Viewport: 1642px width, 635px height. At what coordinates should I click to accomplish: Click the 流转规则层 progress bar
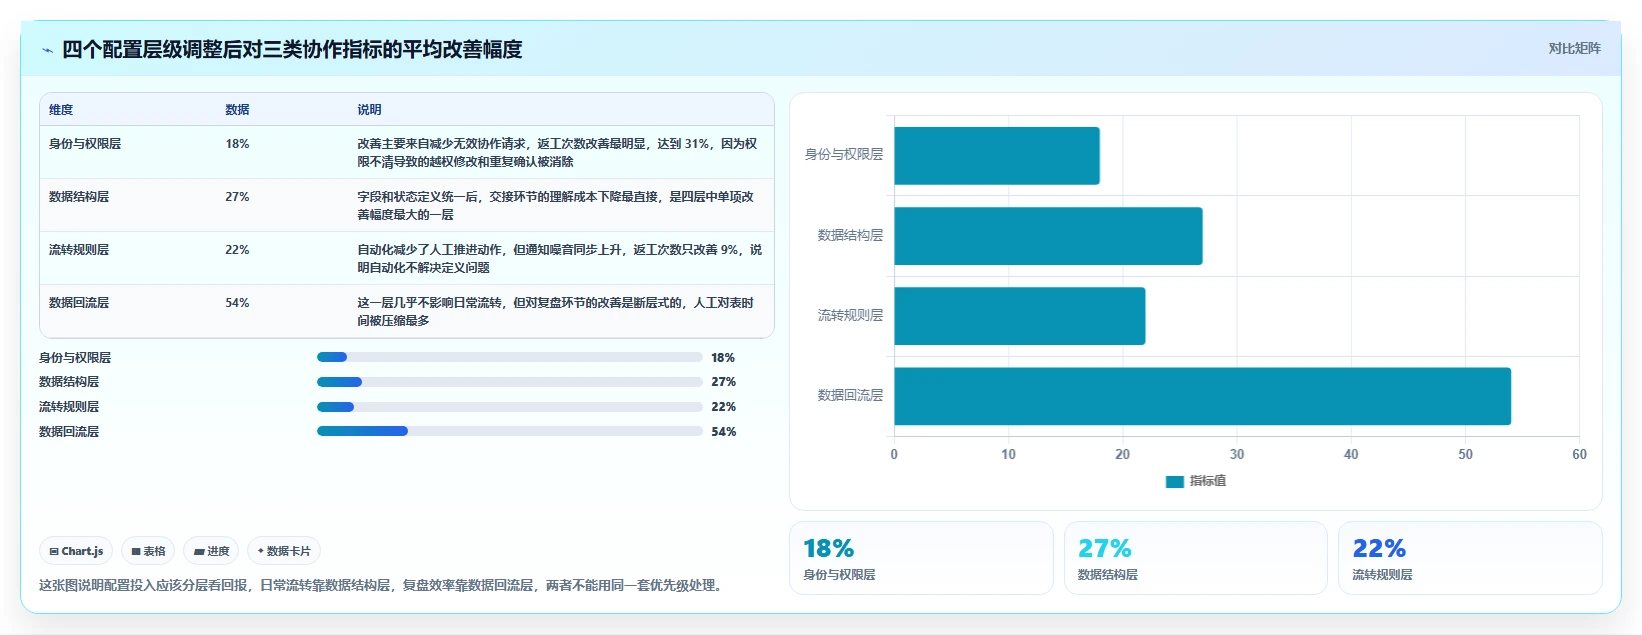(510, 407)
